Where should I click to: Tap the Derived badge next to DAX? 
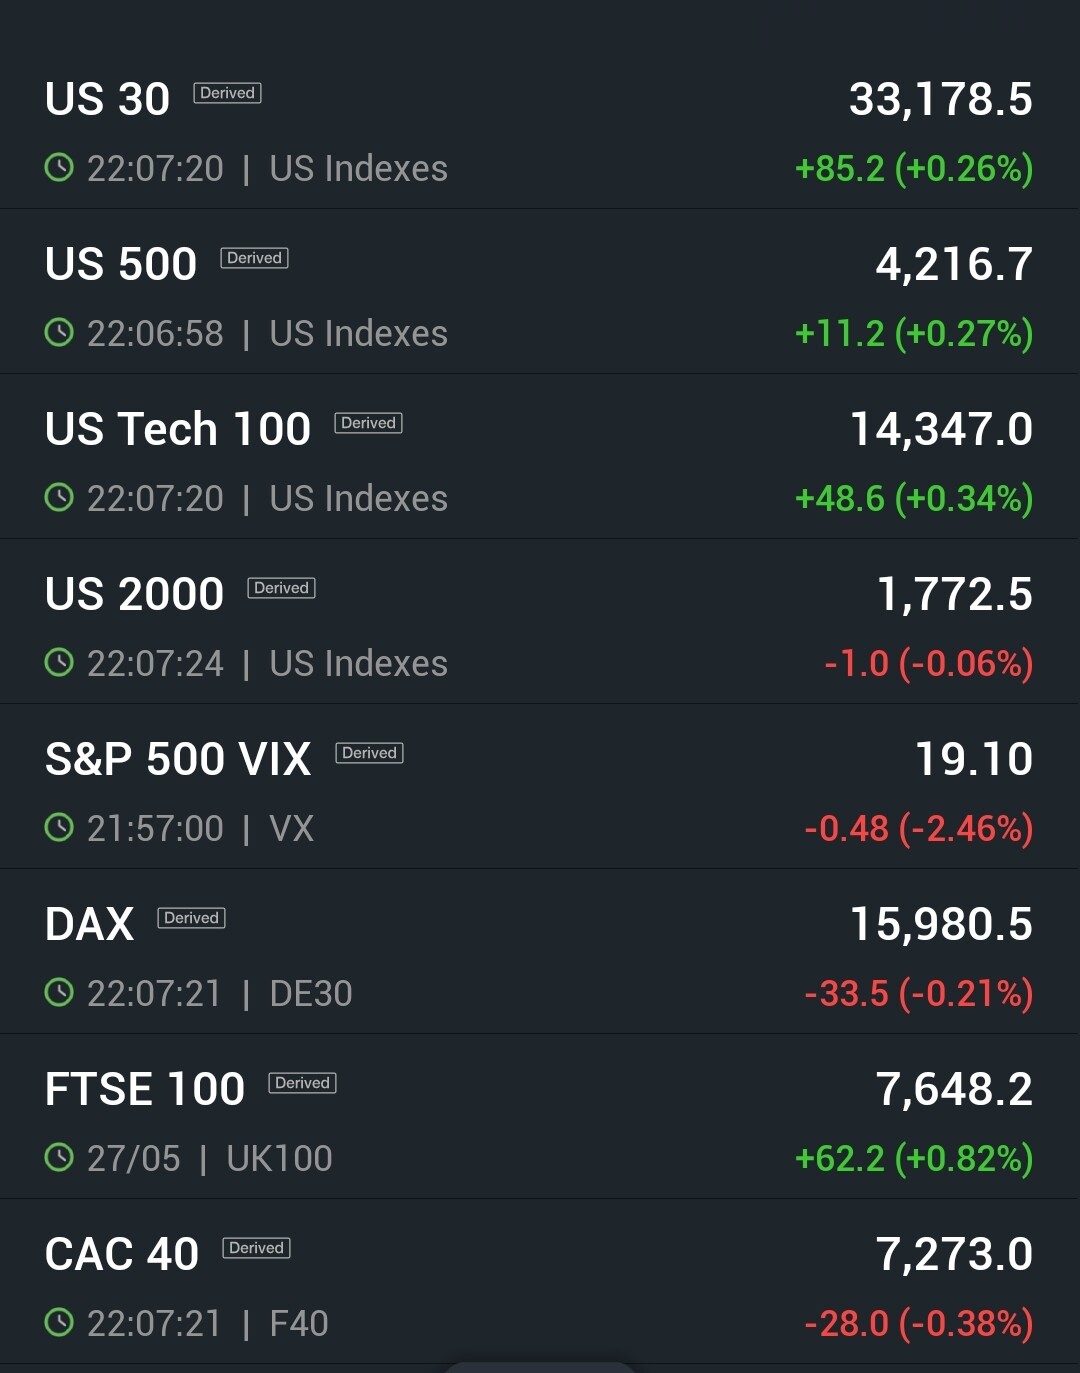[191, 918]
